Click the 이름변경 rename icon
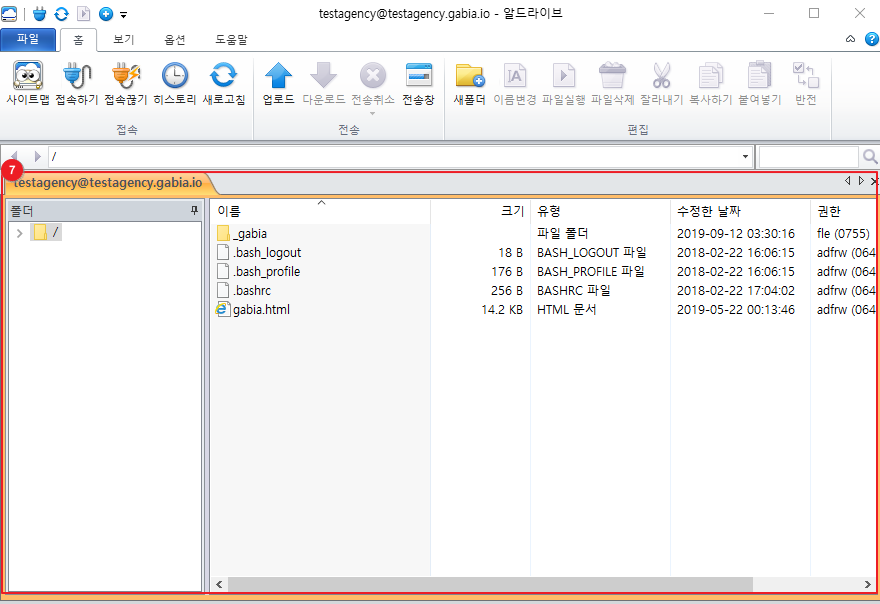 (x=515, y=83)
